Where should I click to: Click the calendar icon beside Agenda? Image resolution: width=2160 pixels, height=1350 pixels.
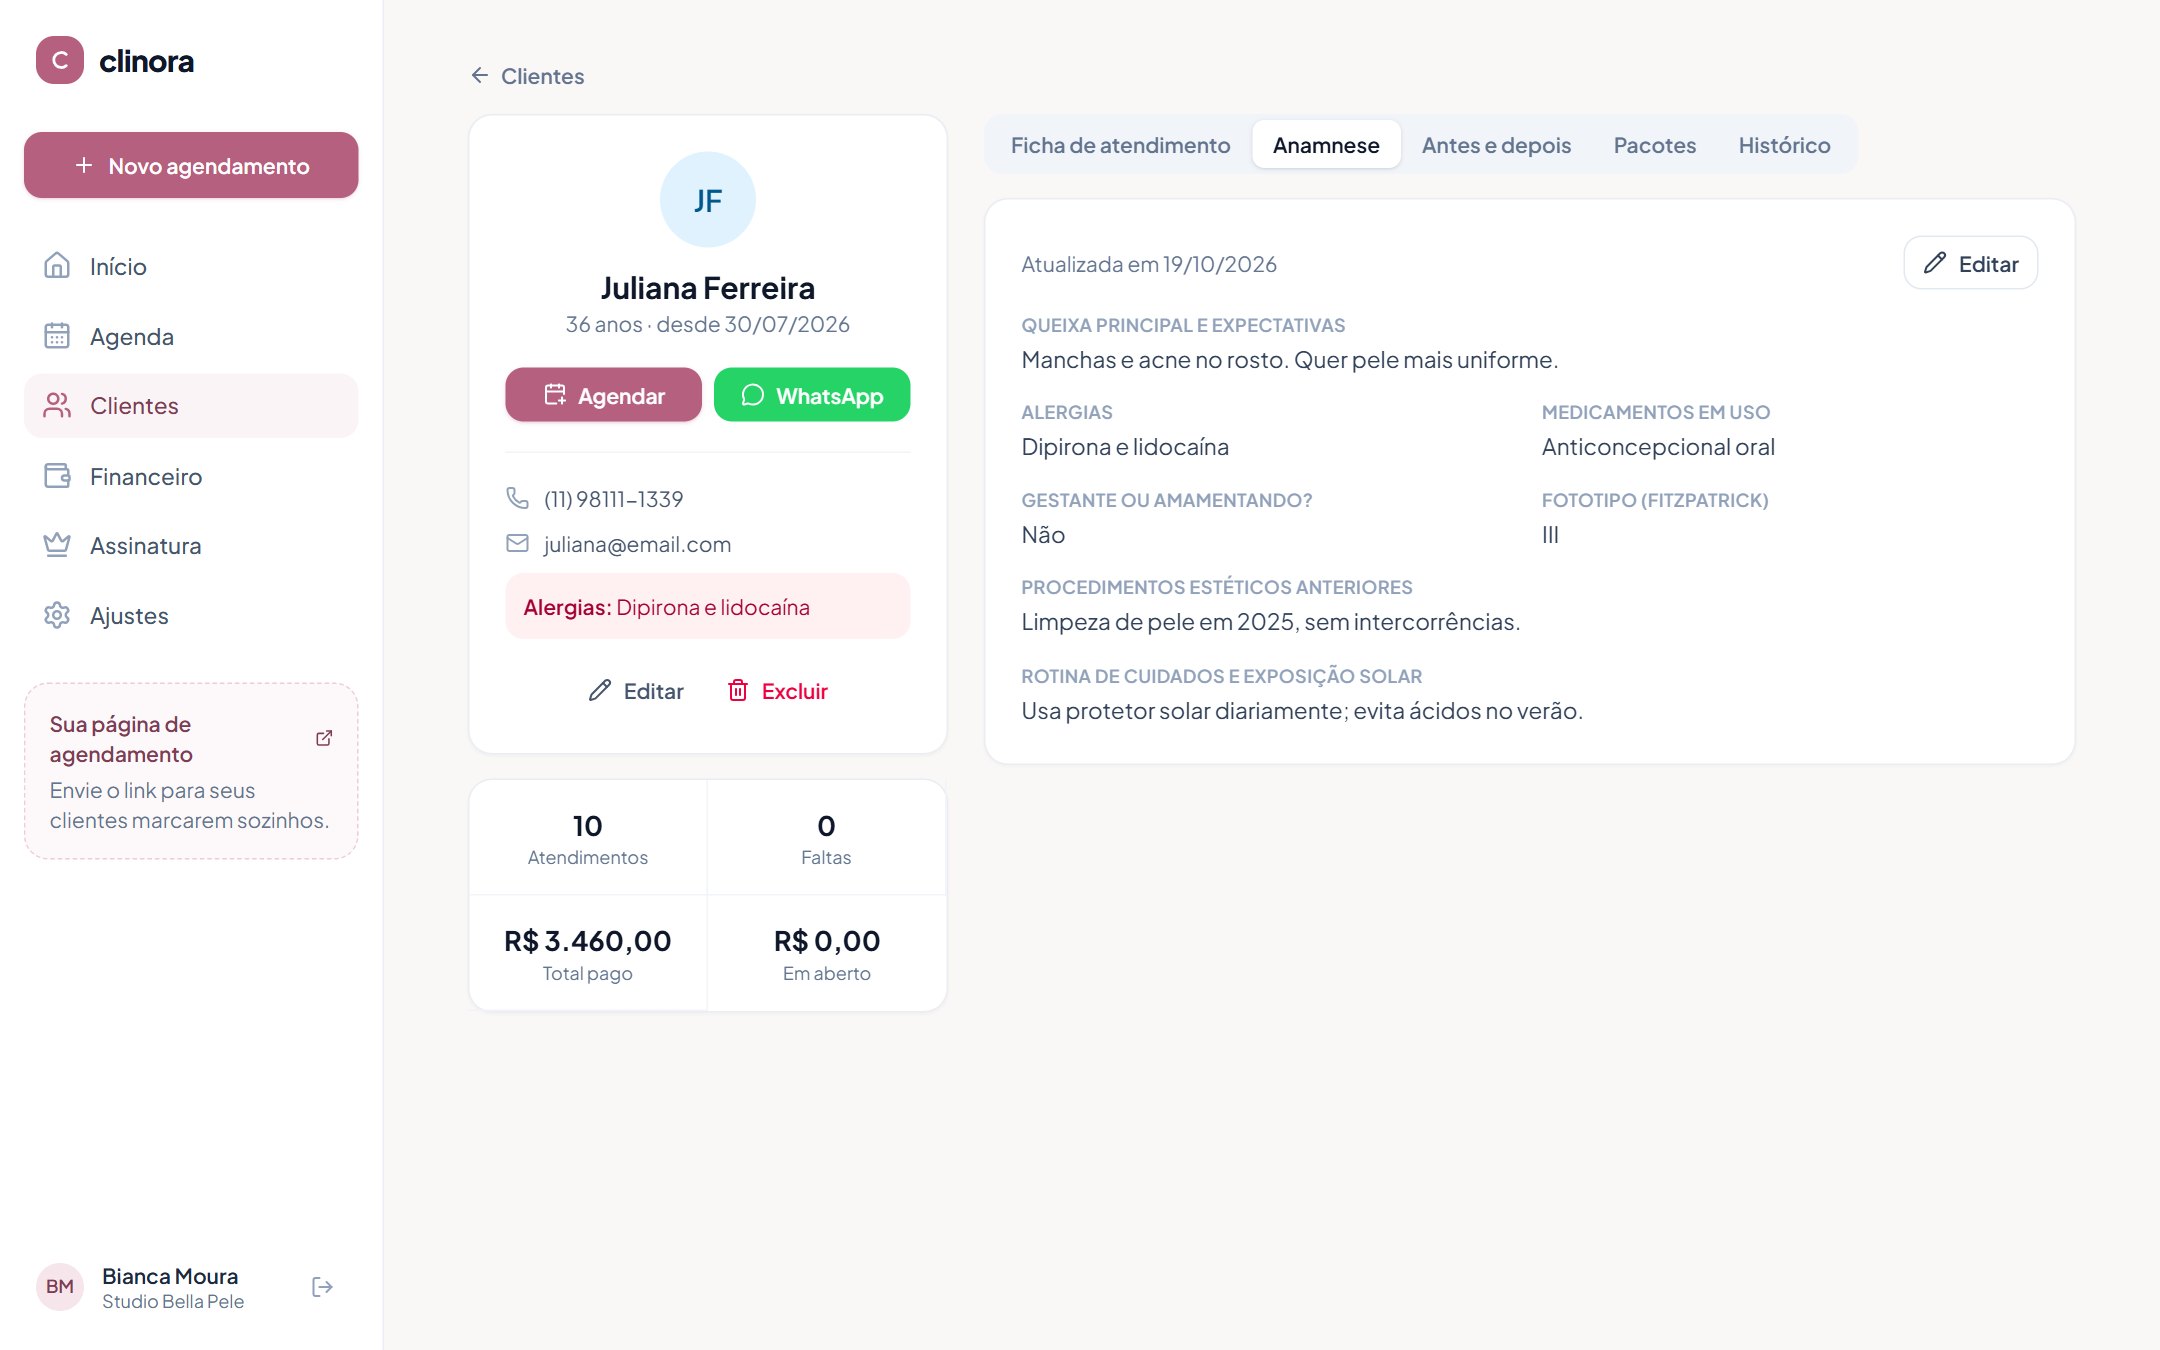coord(57,336)
